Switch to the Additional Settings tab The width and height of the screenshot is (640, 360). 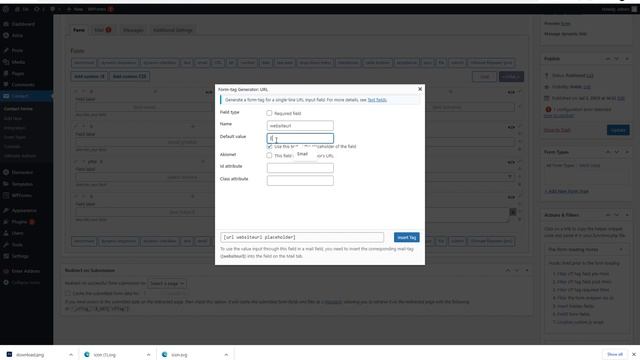click(173, 30)
